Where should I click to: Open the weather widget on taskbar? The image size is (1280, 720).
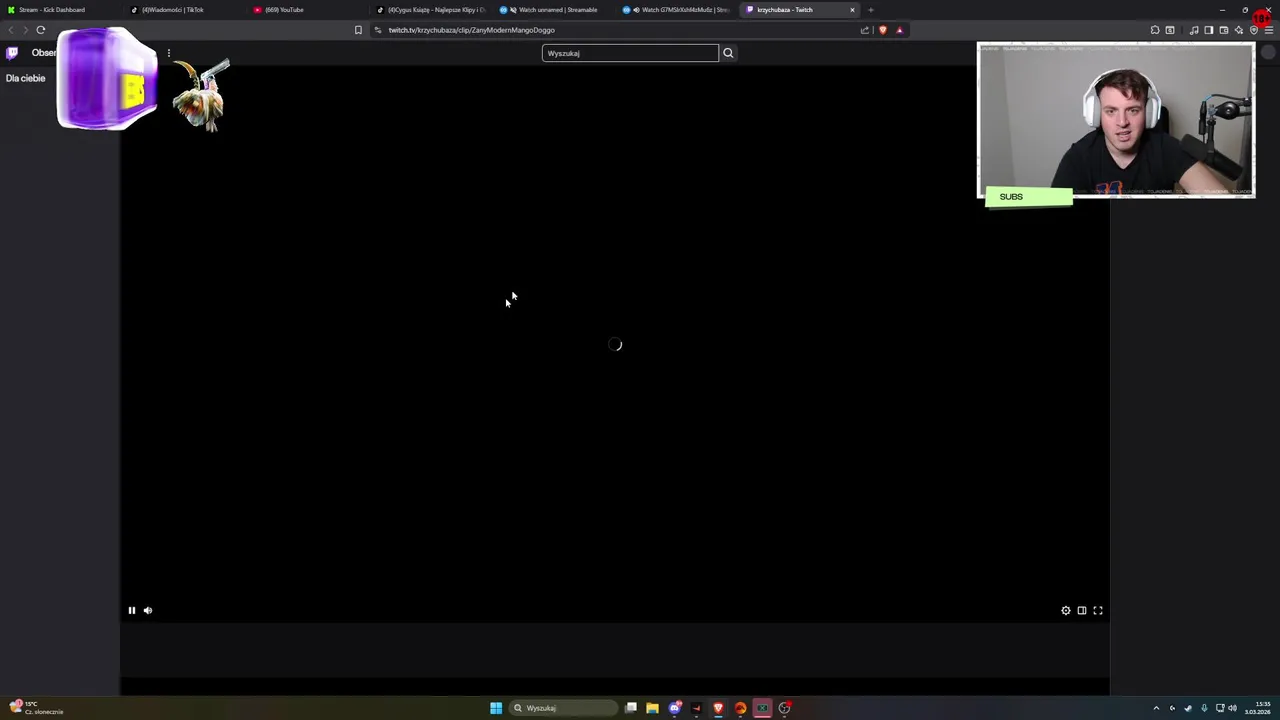click(x=35, y=708)
